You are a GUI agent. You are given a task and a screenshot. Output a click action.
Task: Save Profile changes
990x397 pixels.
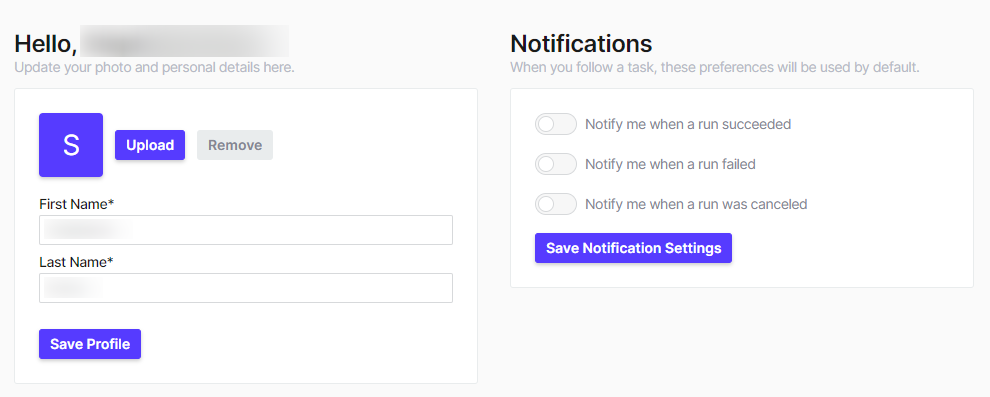click(x=90, y=344)
